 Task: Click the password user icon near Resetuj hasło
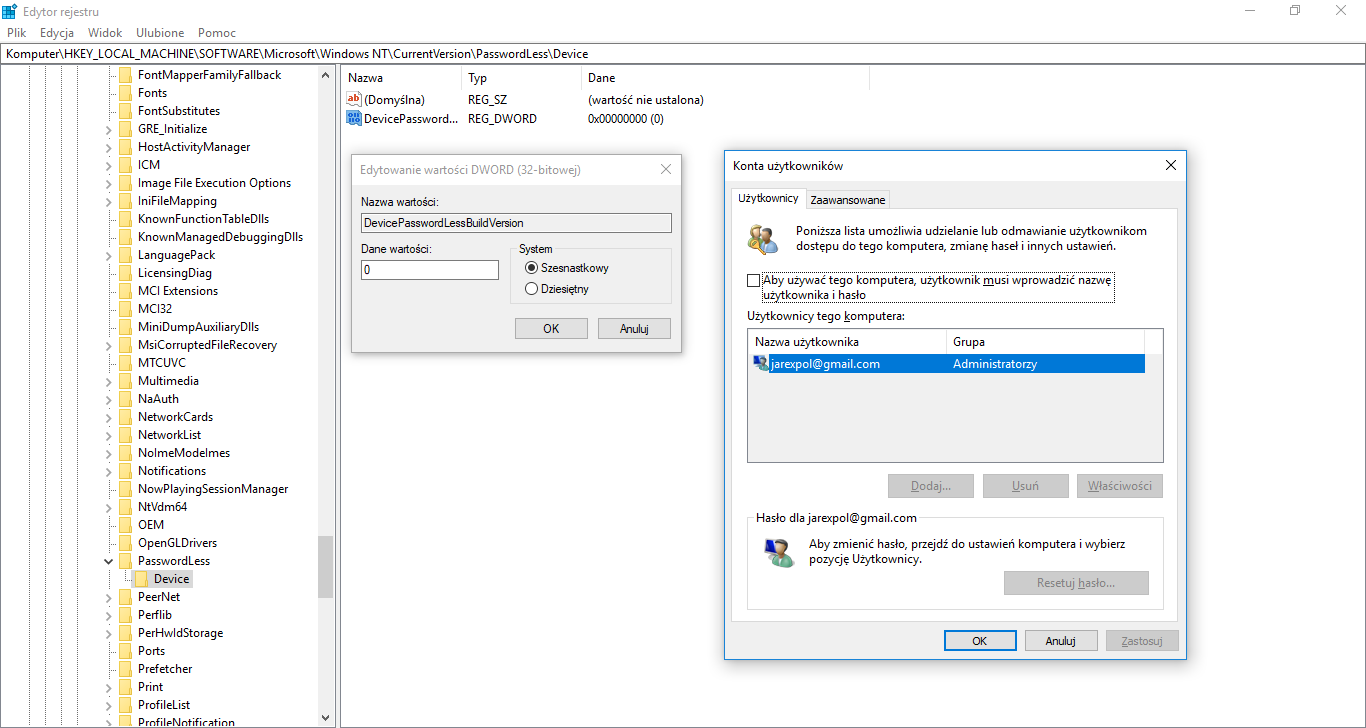[778, 552]
